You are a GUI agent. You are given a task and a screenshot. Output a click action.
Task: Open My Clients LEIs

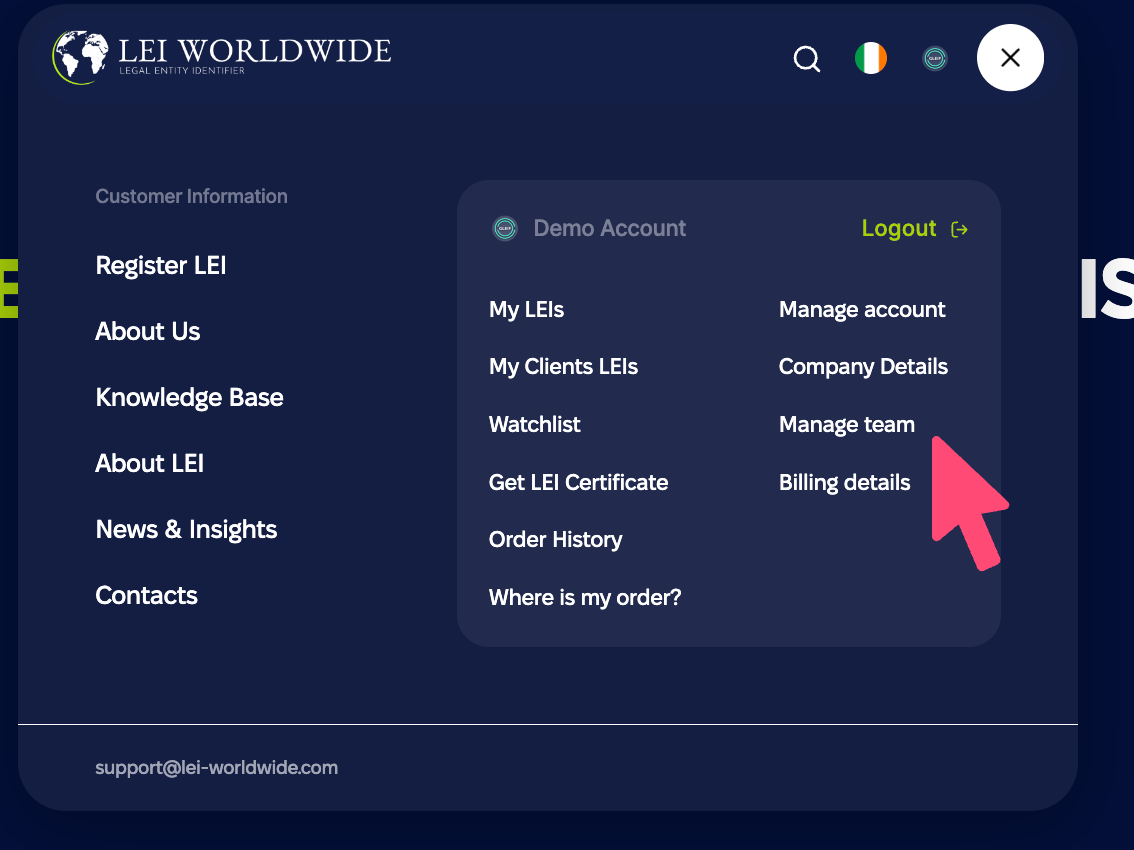click(563, 367)
